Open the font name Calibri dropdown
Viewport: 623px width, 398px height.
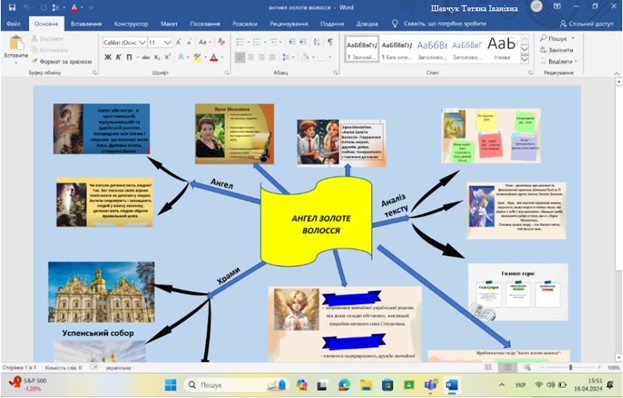[x=142, y=42]
